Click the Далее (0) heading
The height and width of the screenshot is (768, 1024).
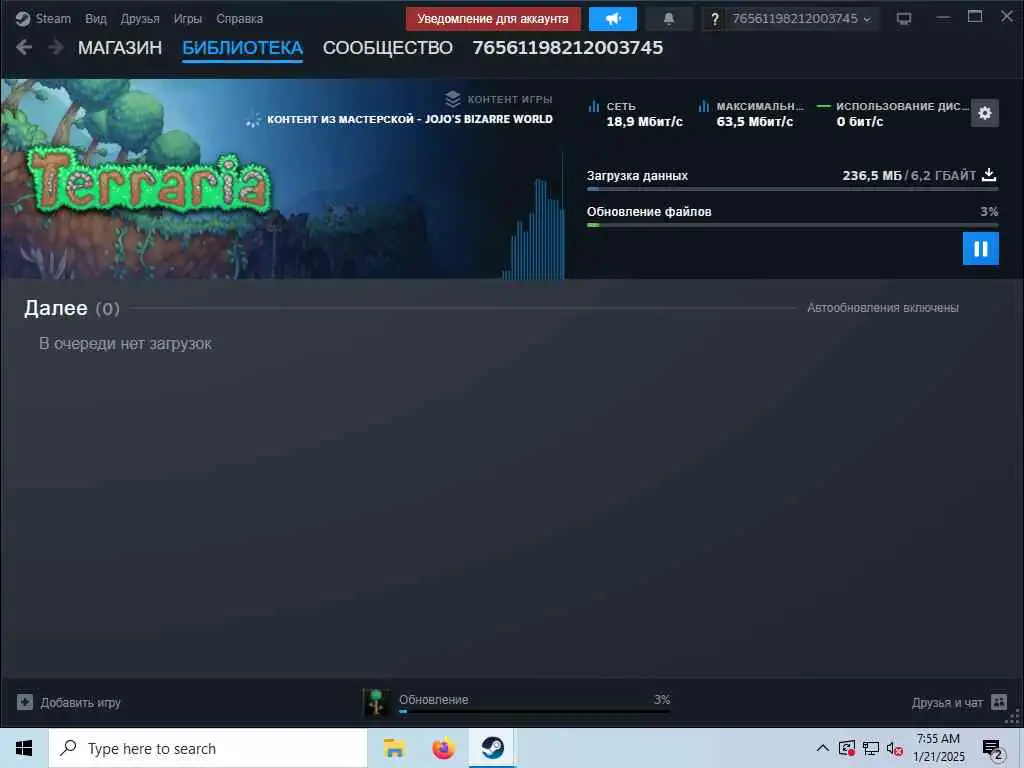(72, 308)
